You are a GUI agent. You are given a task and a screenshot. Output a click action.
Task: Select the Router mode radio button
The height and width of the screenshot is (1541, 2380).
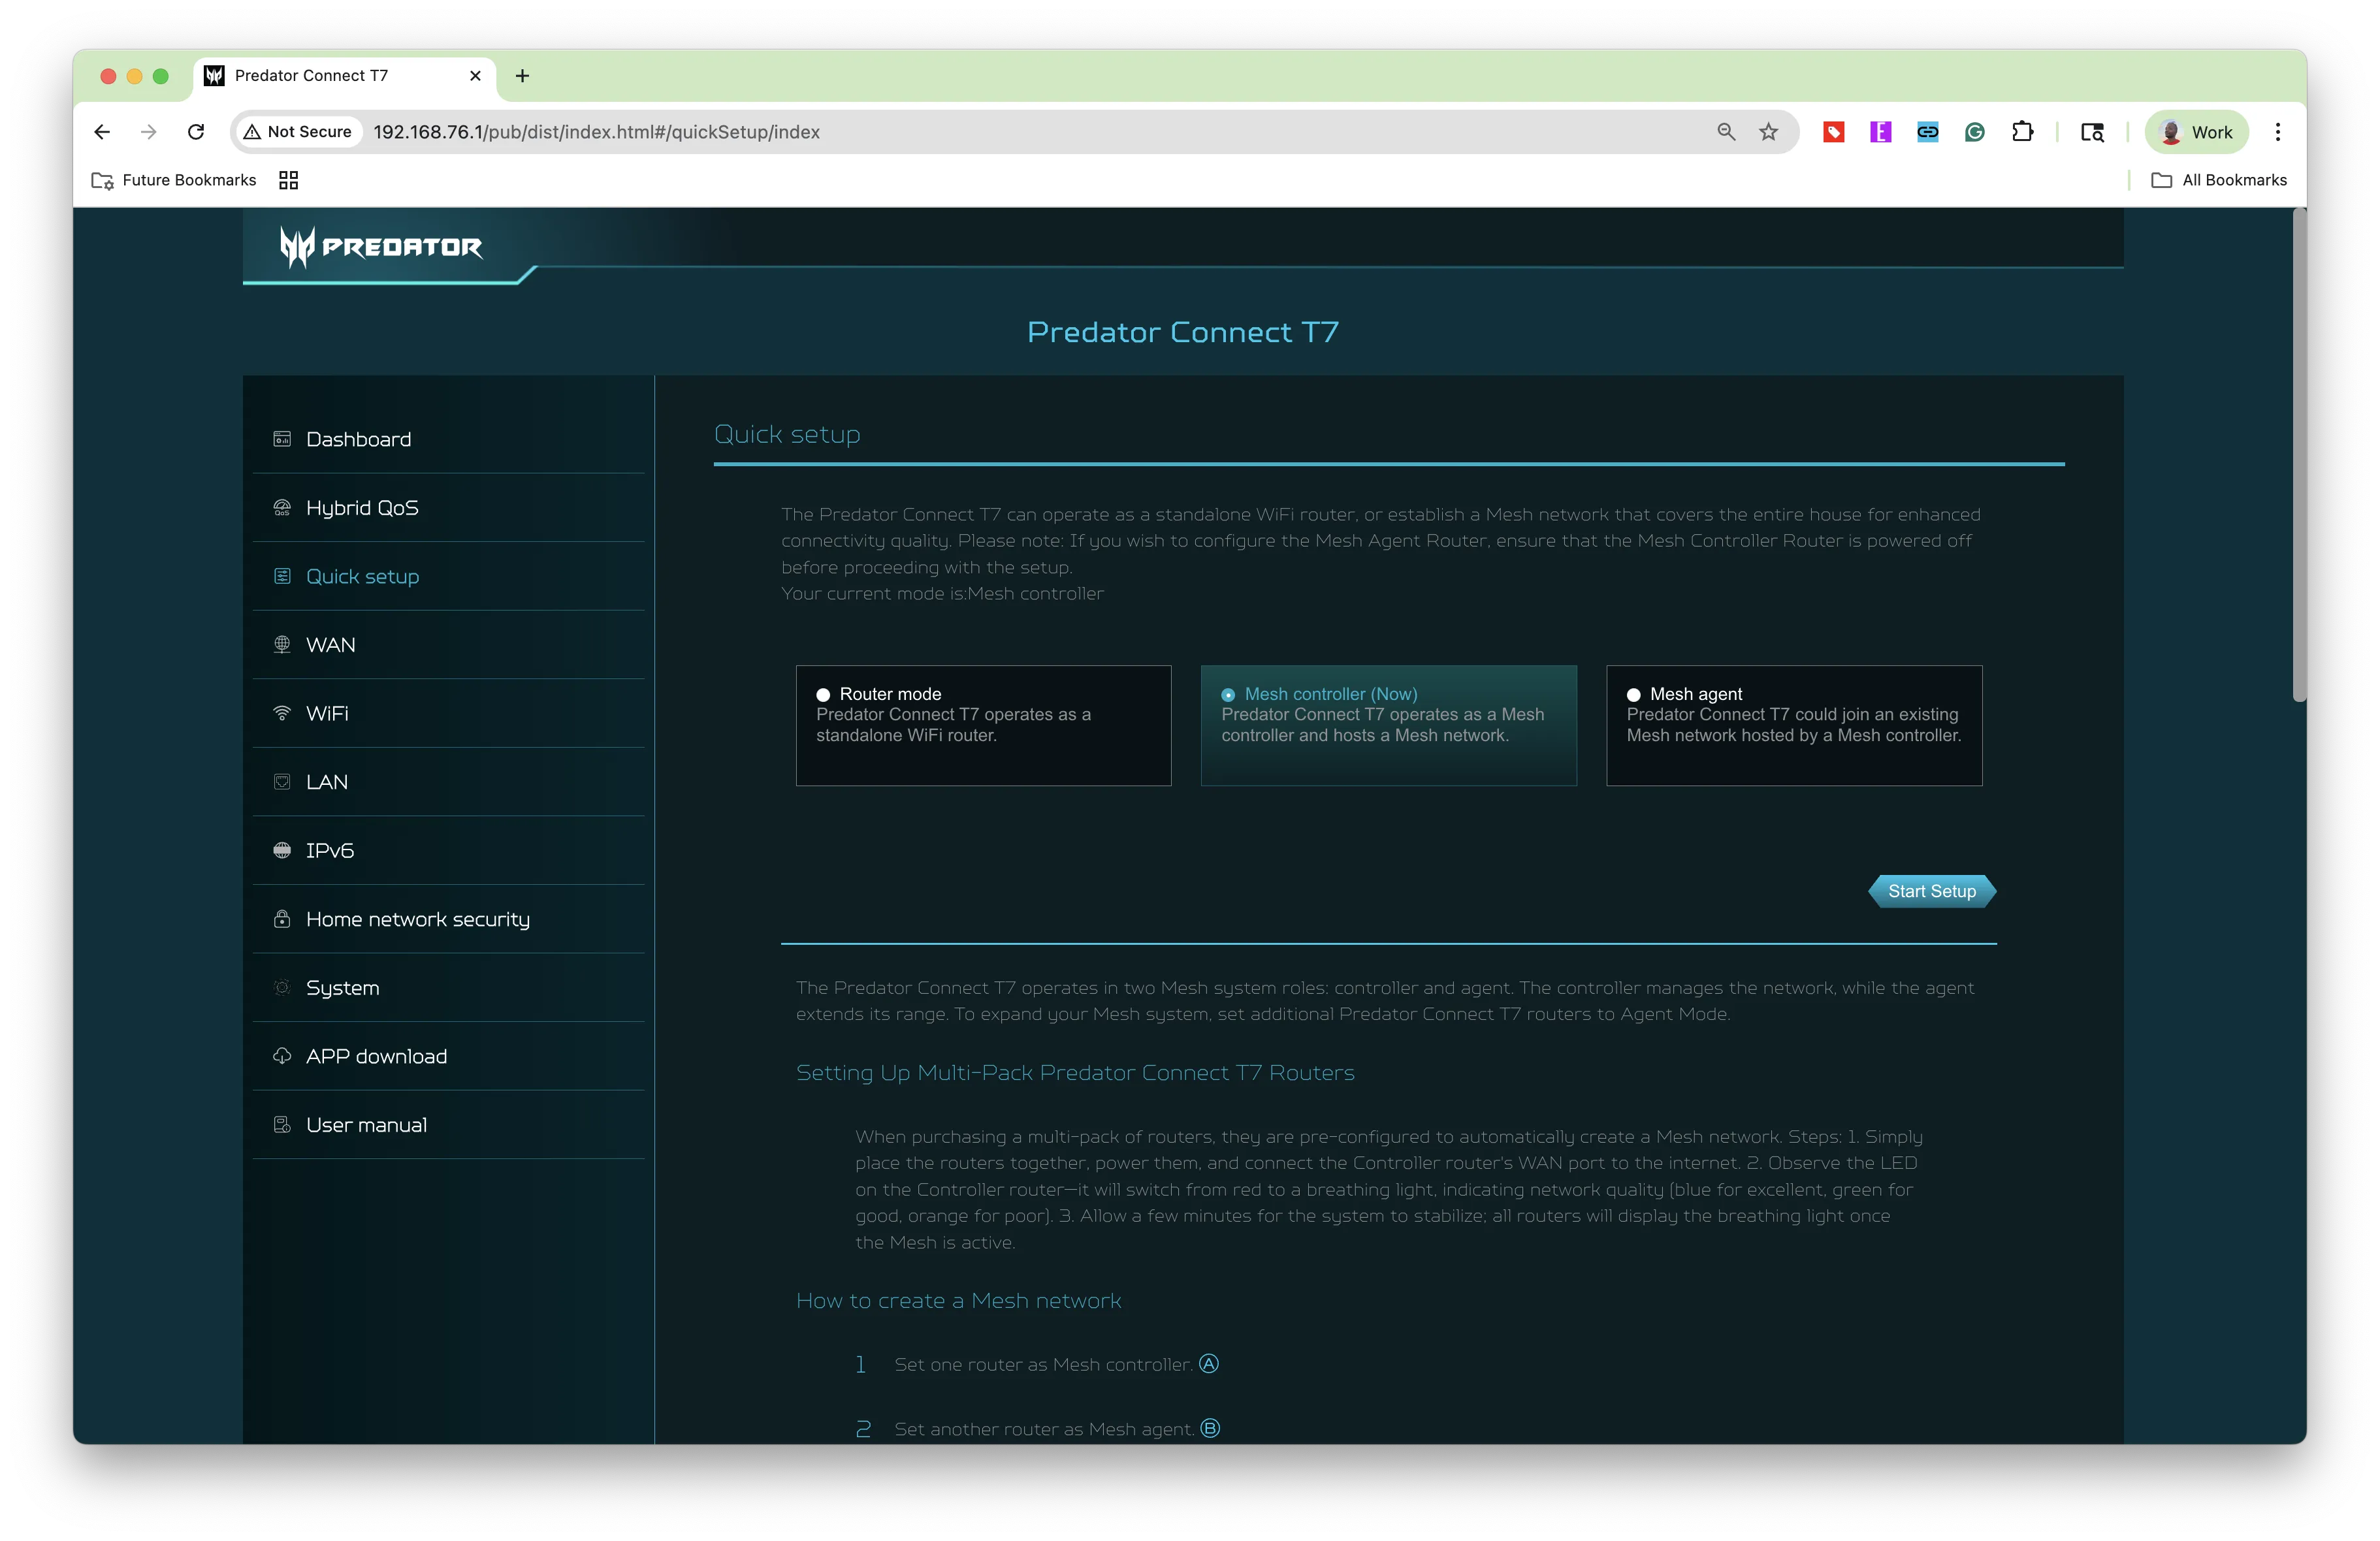(x=823, y=695)
